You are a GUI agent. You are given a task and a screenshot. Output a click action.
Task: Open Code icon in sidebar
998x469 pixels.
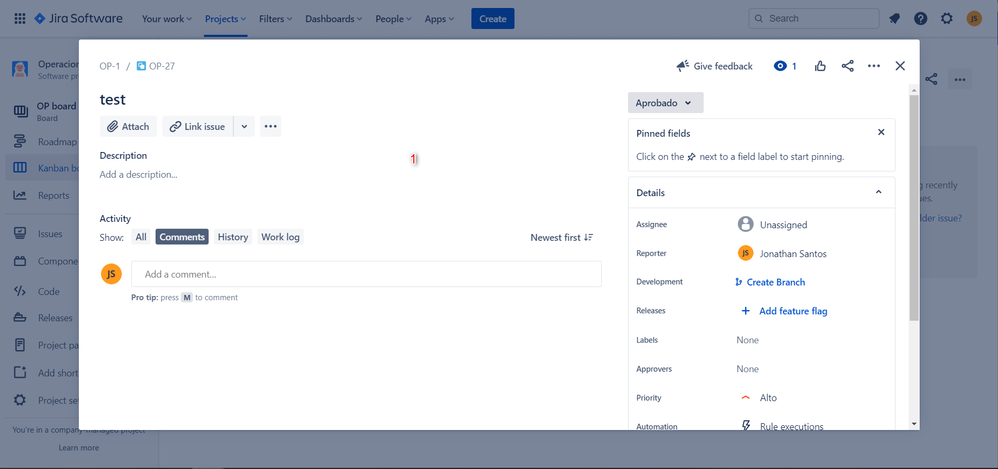point(20,291)
